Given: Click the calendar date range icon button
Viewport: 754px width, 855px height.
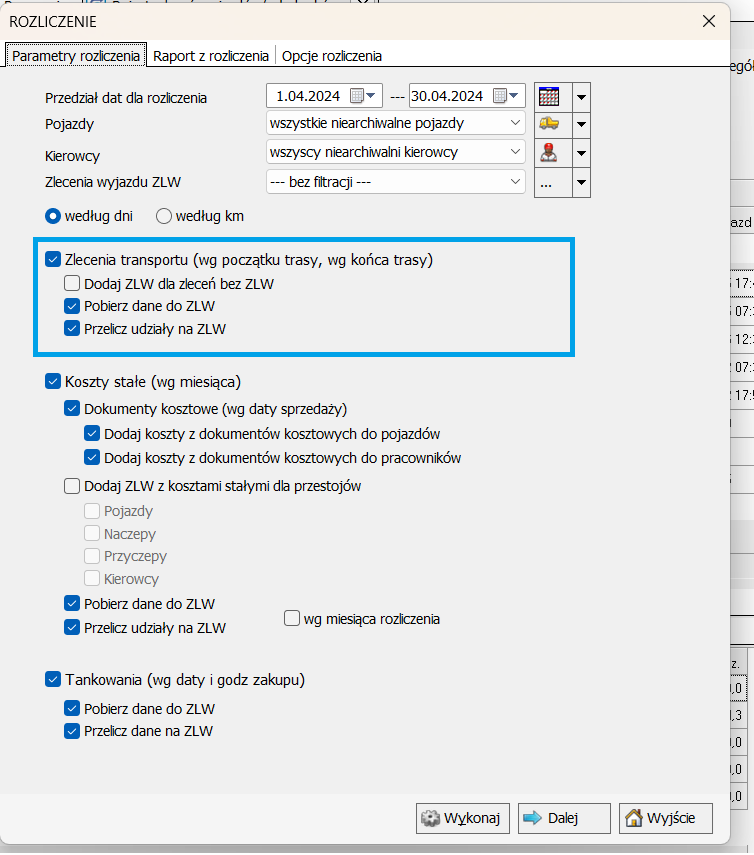Looking at the screenshot, I should coord(549,97).
